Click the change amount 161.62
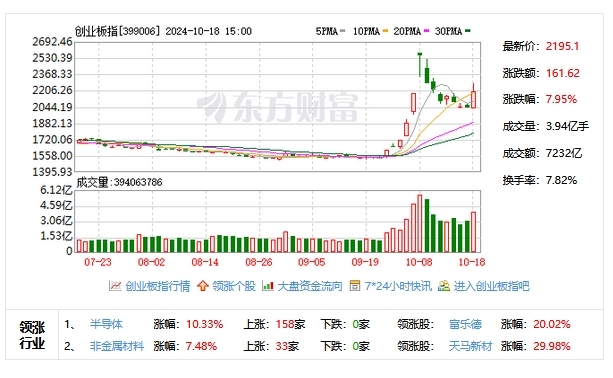This screenshot has width=613, height=378. 563,73
